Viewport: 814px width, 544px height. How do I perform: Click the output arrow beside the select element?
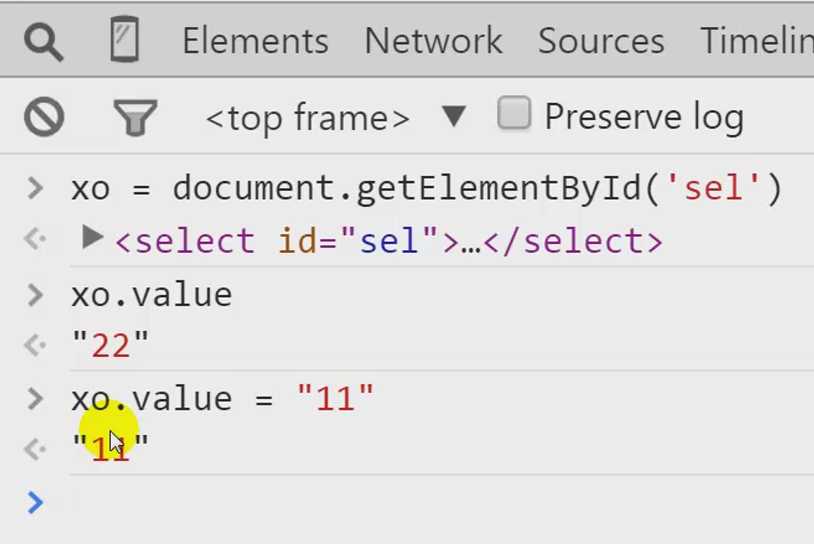[35, 240]
